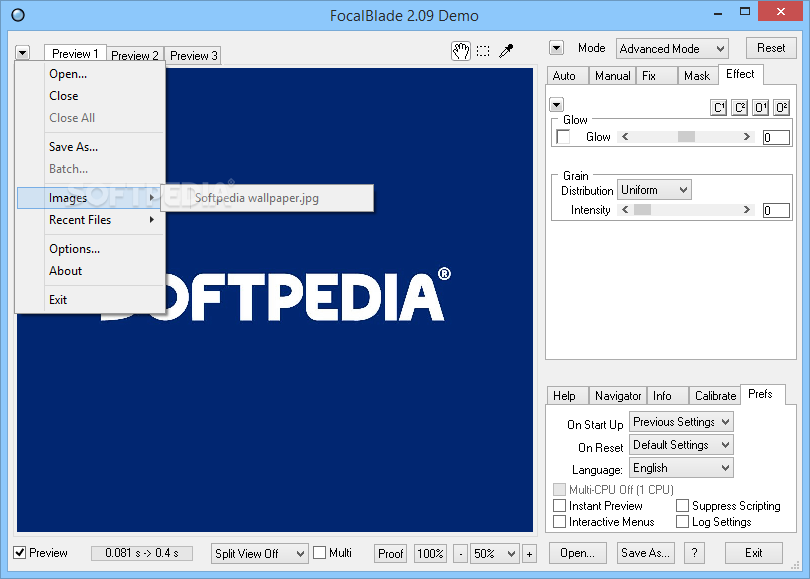The height and width of the screenshot is (579, 810).
Task: Click the Multi-CPU Off checkbox
Action: 559,489
